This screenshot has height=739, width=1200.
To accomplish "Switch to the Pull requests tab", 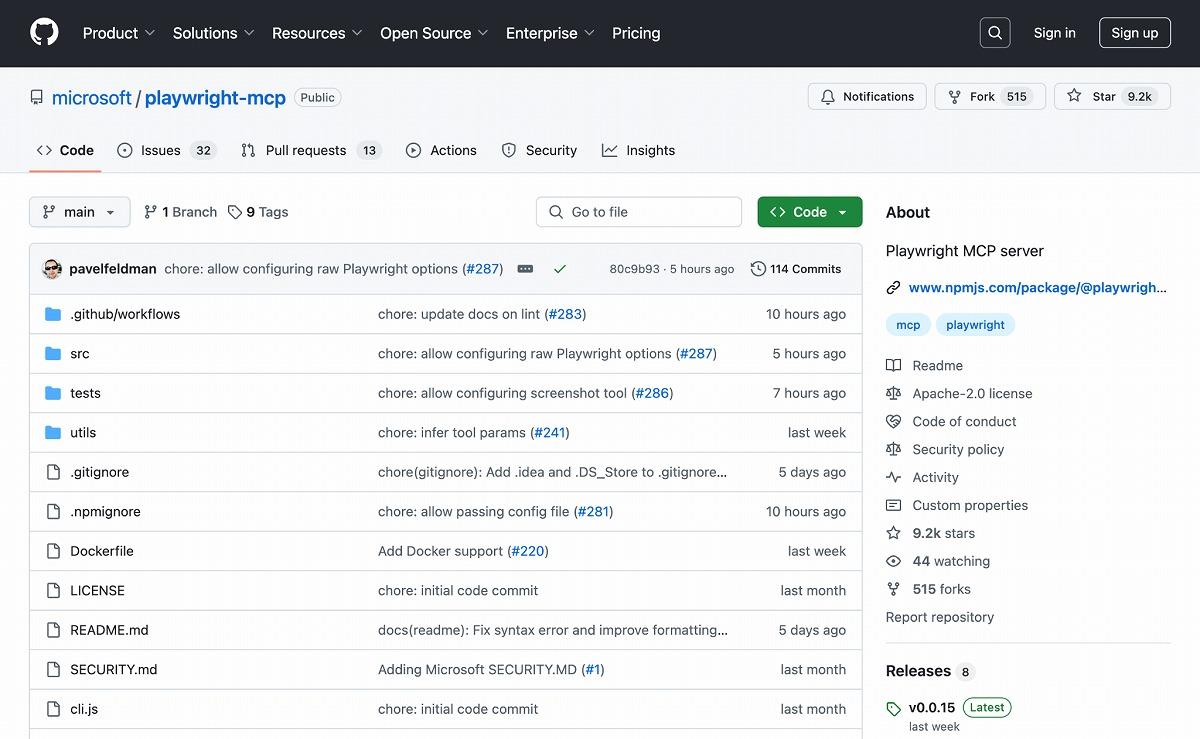I will pos(311,150).
